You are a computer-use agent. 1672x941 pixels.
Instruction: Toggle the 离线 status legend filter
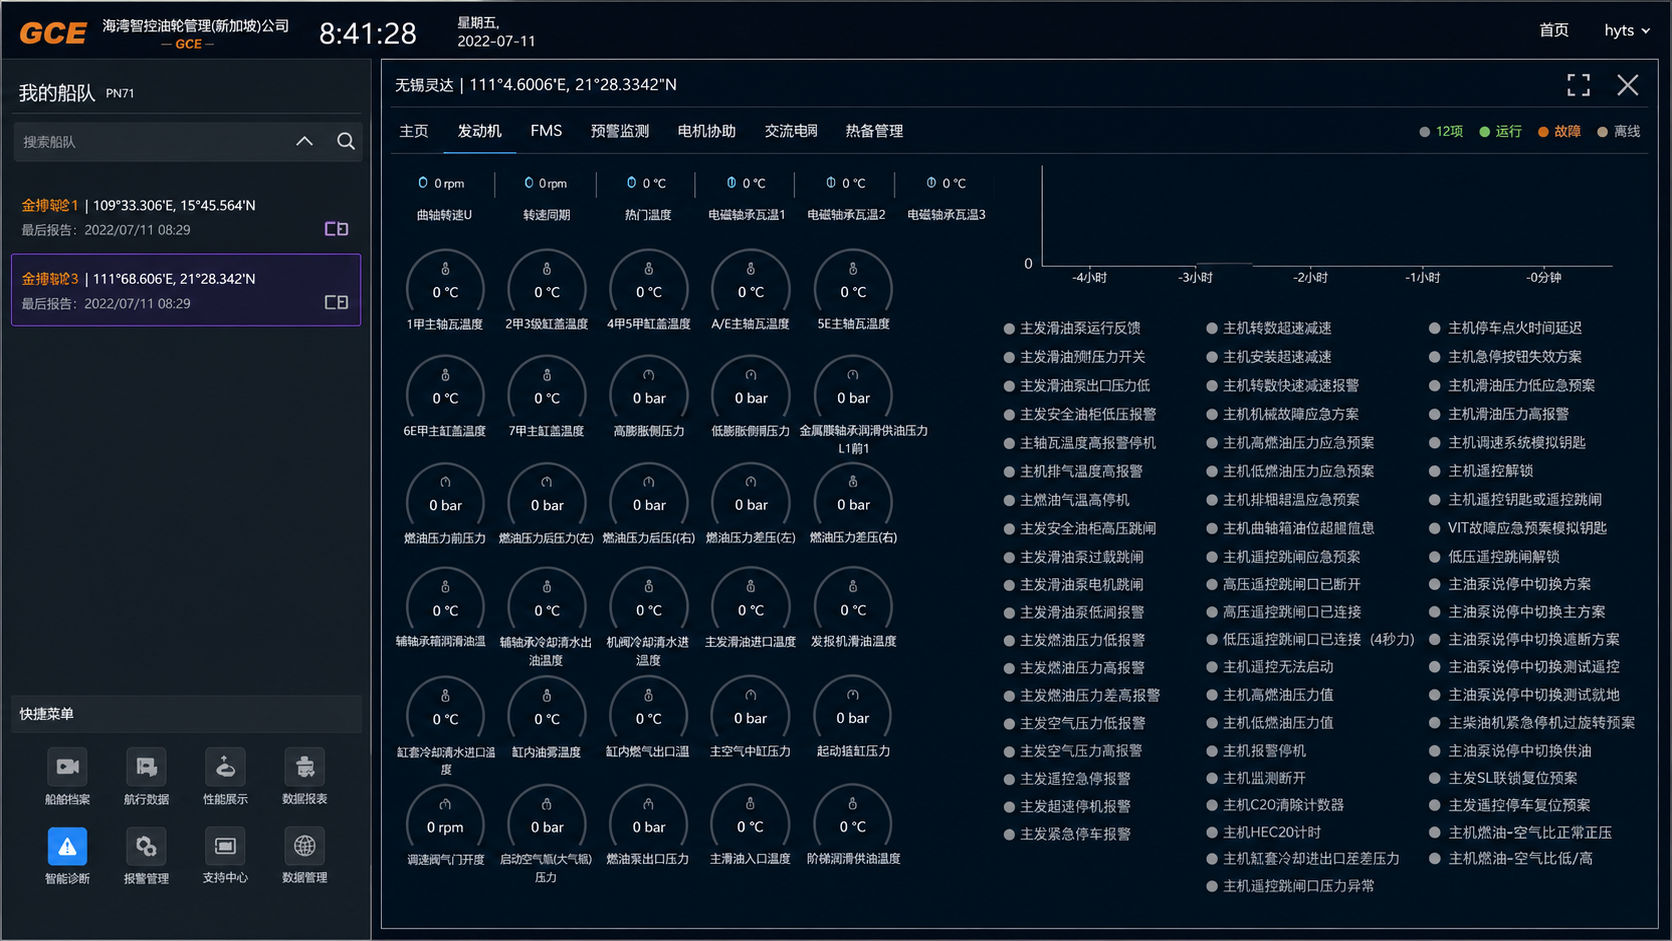1619,131
